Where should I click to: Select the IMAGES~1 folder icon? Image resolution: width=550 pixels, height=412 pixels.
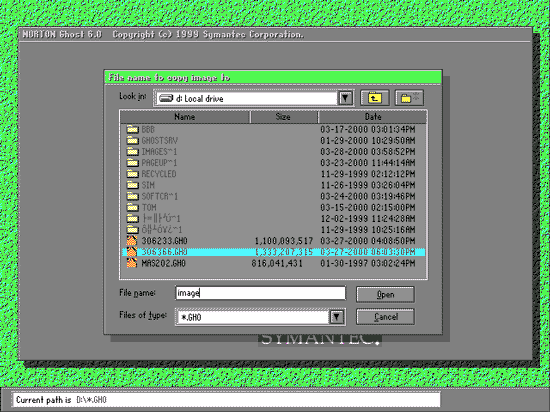tap(132, 152)
